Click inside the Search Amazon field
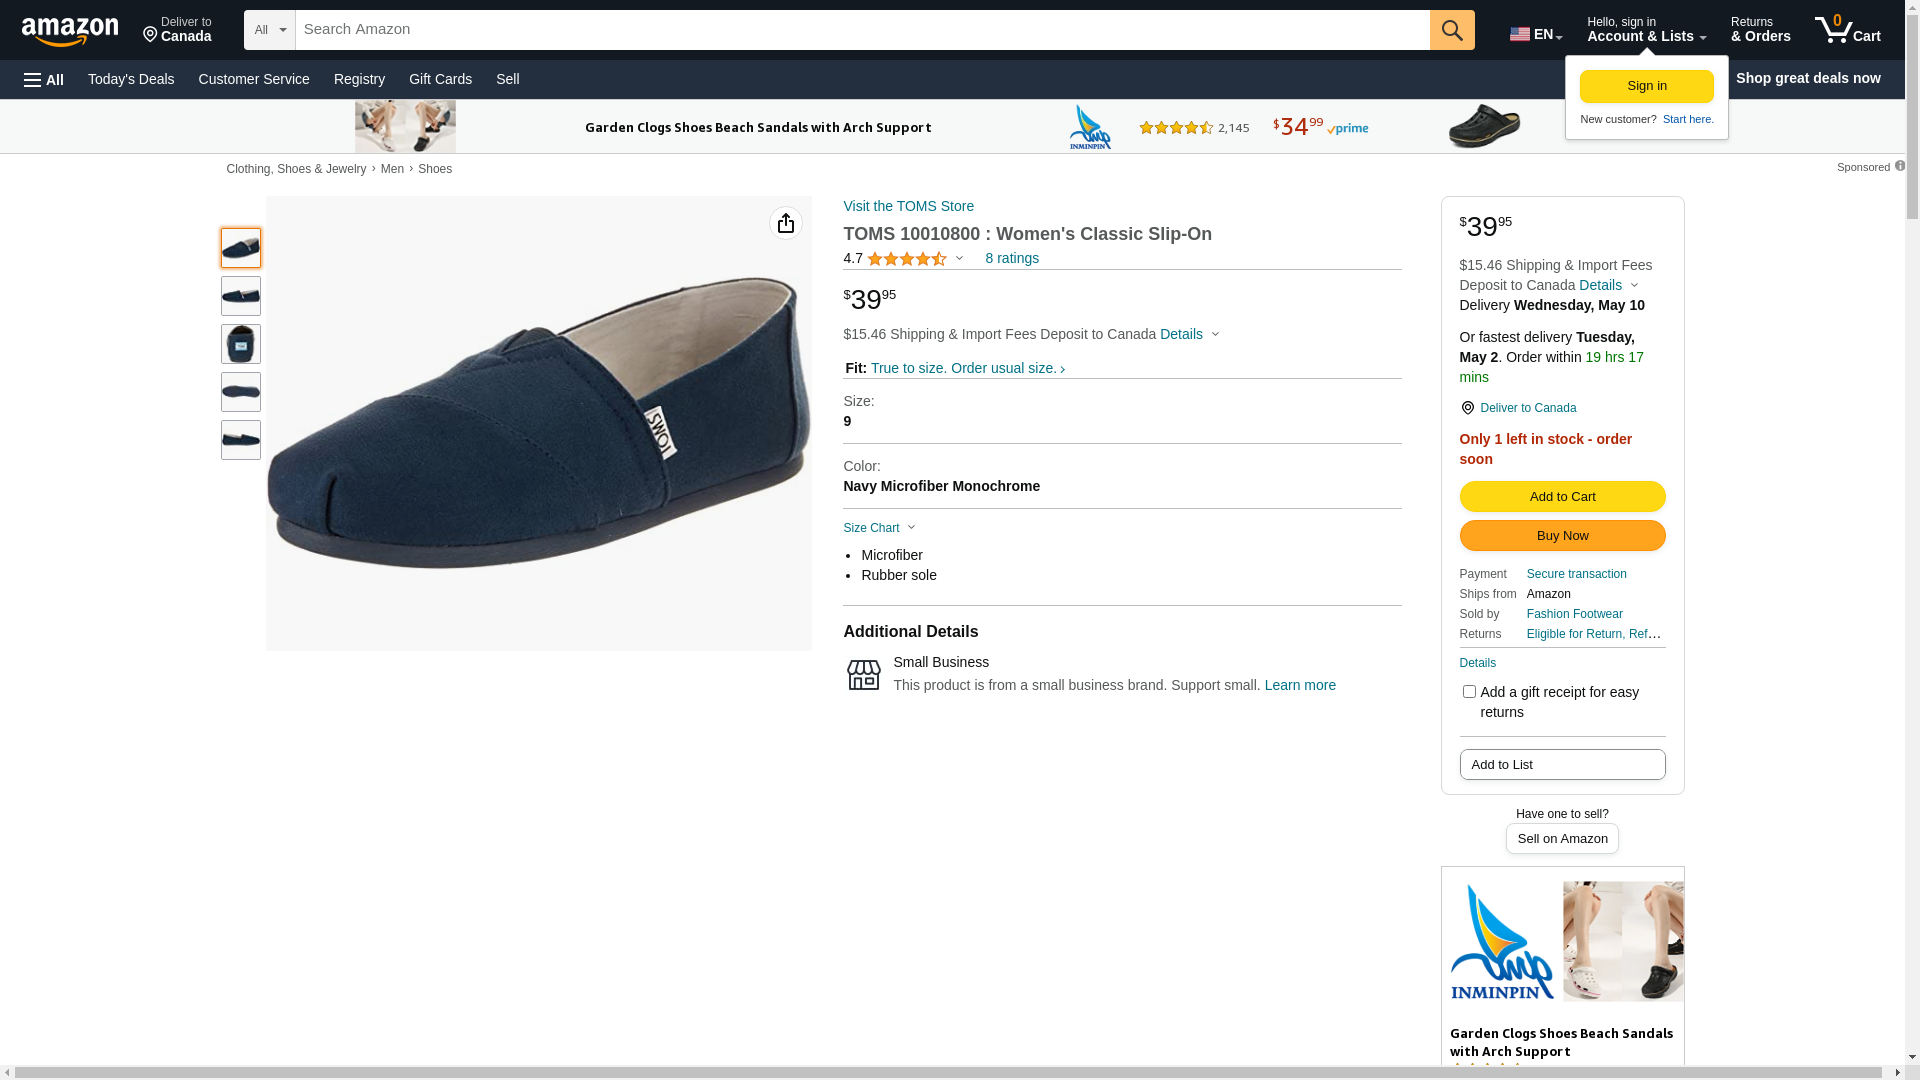Viewport: 1920px width, 1080px height. pos(860,30)
